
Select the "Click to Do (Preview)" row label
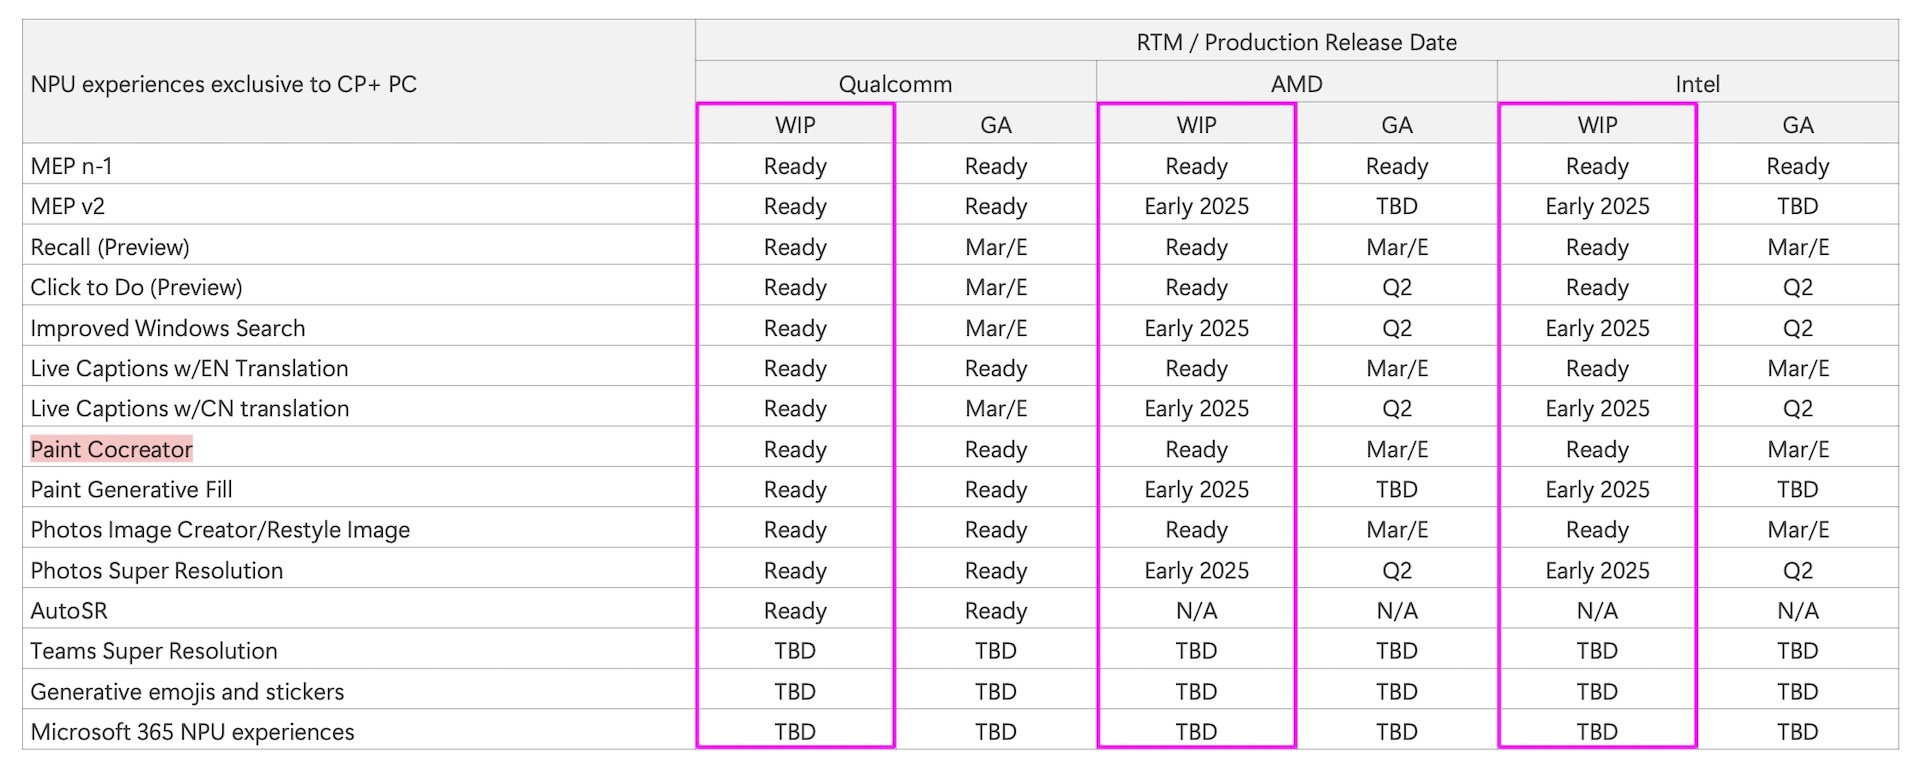[136, 287]
